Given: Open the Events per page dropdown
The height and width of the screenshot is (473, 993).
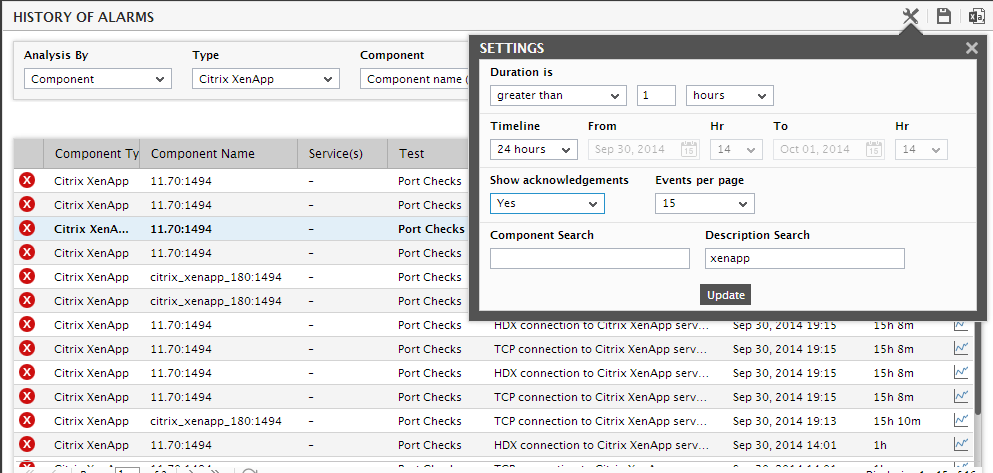Looking at the screenshot, I should [x=705, y=203].
